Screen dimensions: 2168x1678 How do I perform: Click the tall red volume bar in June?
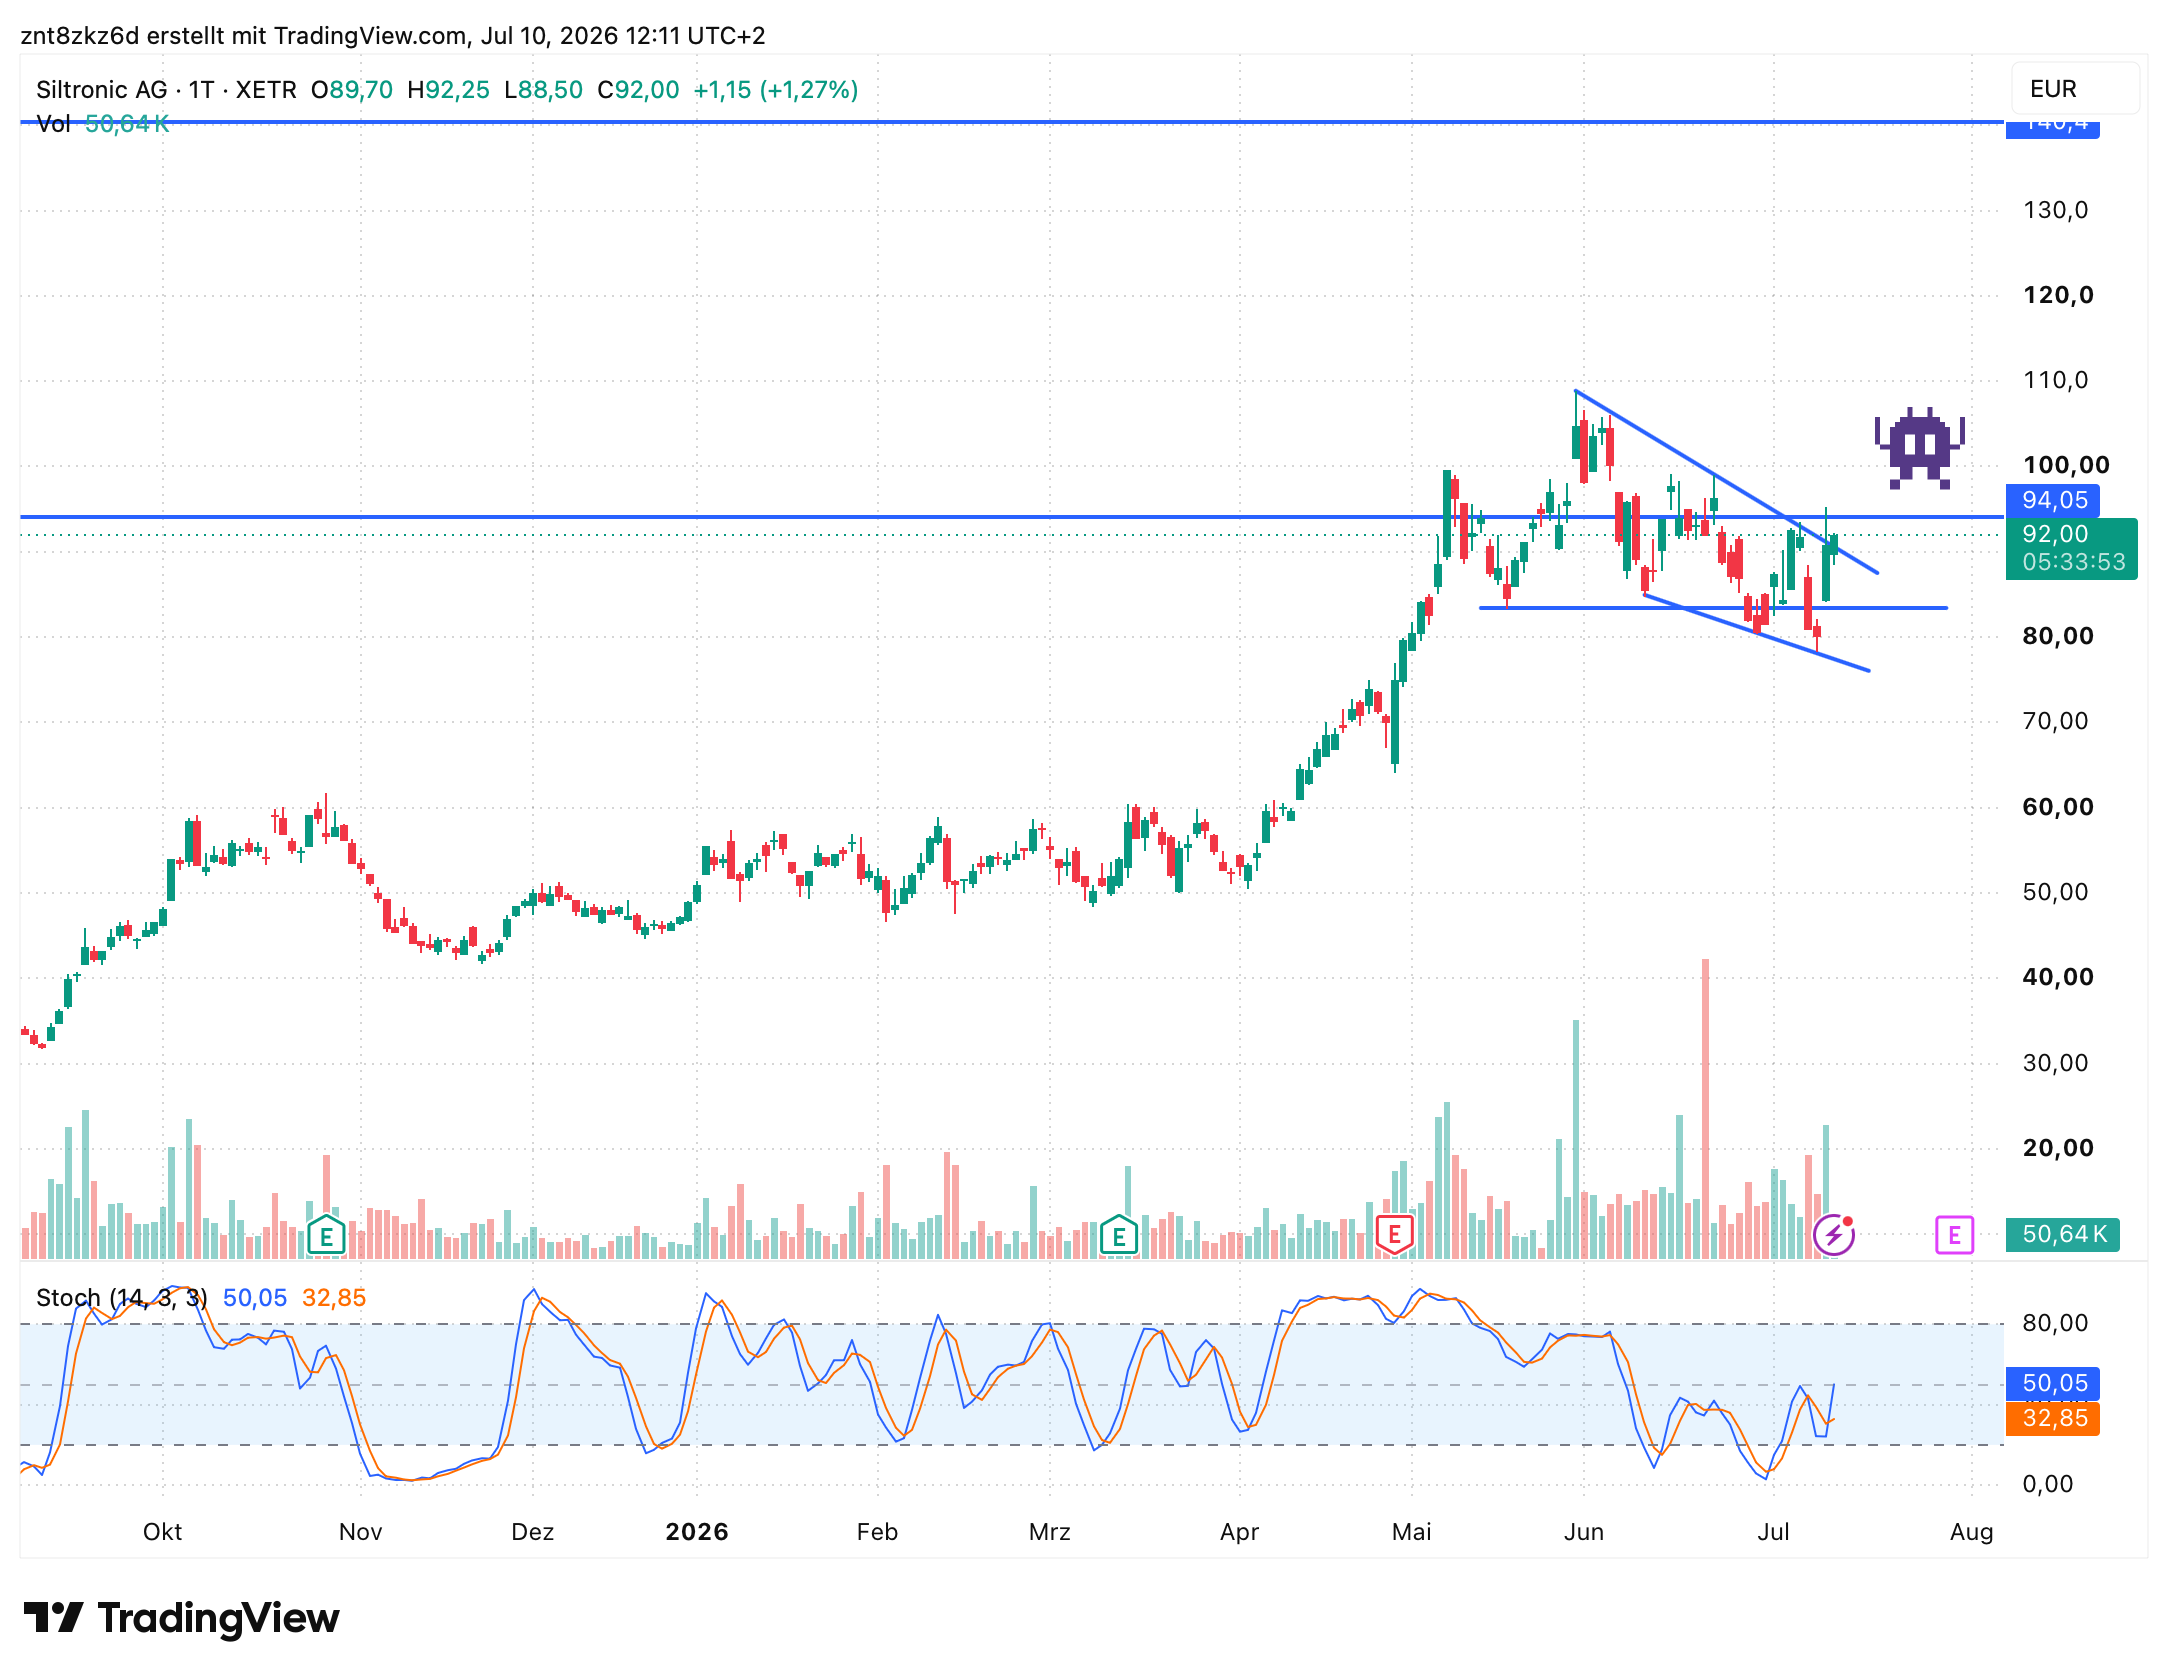(1705, 1108)
